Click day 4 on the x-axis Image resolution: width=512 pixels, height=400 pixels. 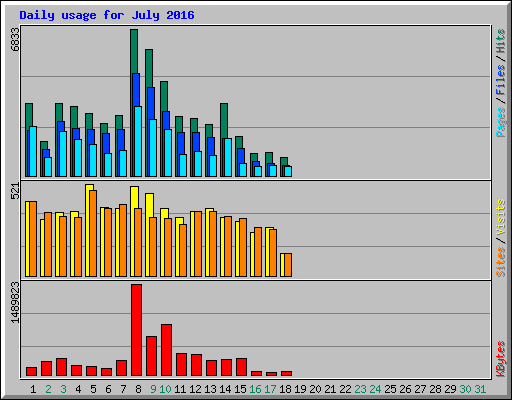click(78, 389)
